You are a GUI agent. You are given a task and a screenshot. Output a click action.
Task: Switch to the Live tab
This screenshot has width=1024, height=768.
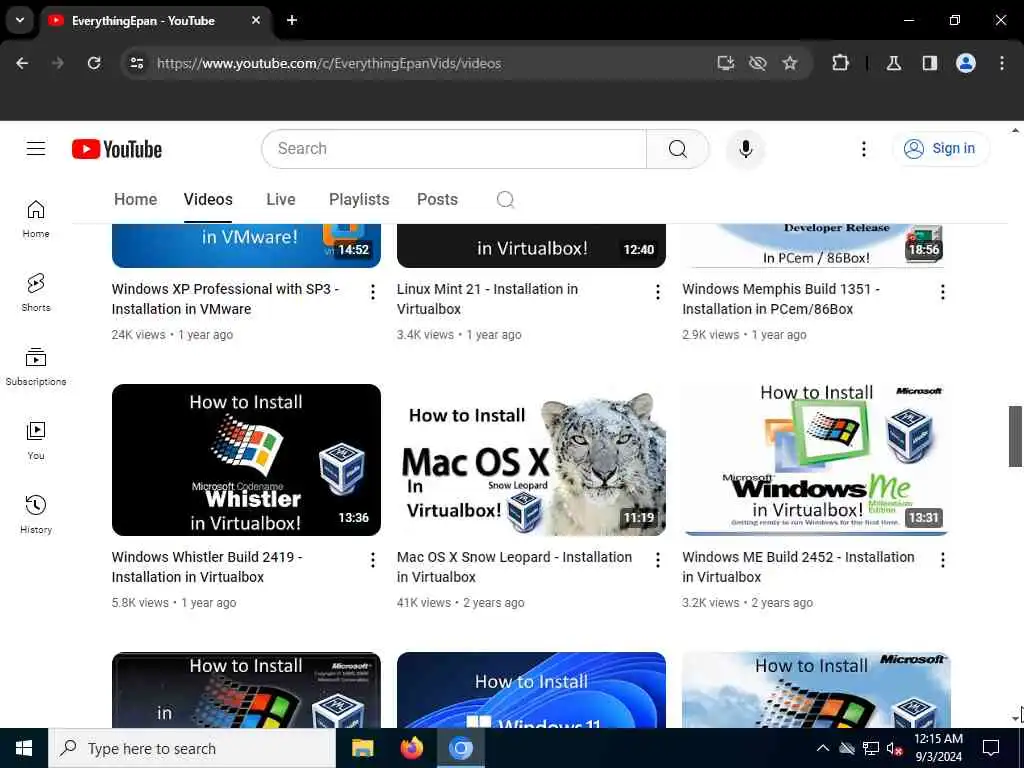click(281, 199)
